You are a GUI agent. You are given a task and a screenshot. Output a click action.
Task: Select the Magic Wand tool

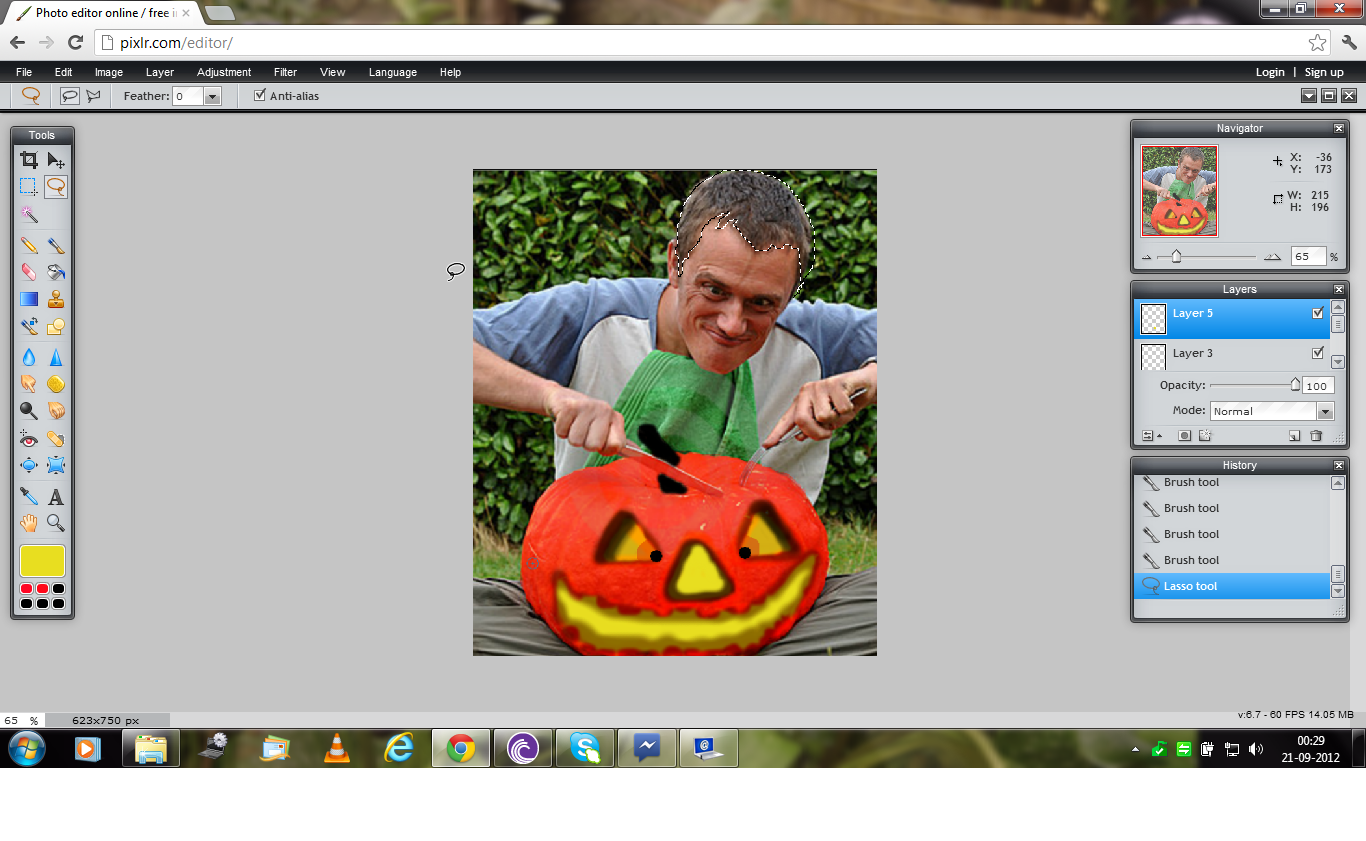29,215
